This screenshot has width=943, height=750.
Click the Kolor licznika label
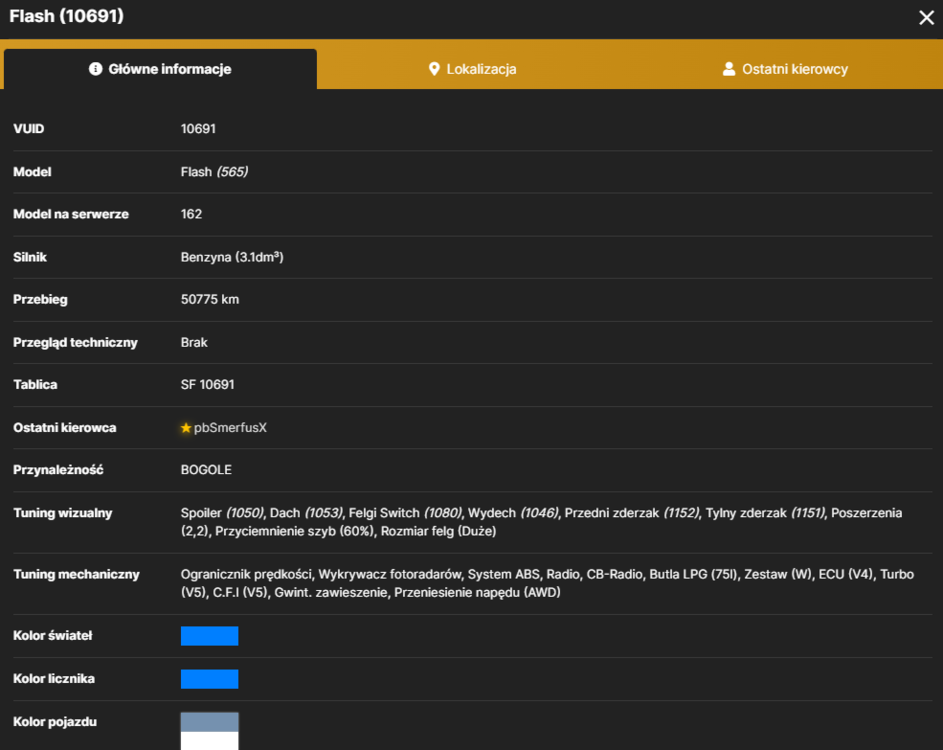(x=54, y=679)
